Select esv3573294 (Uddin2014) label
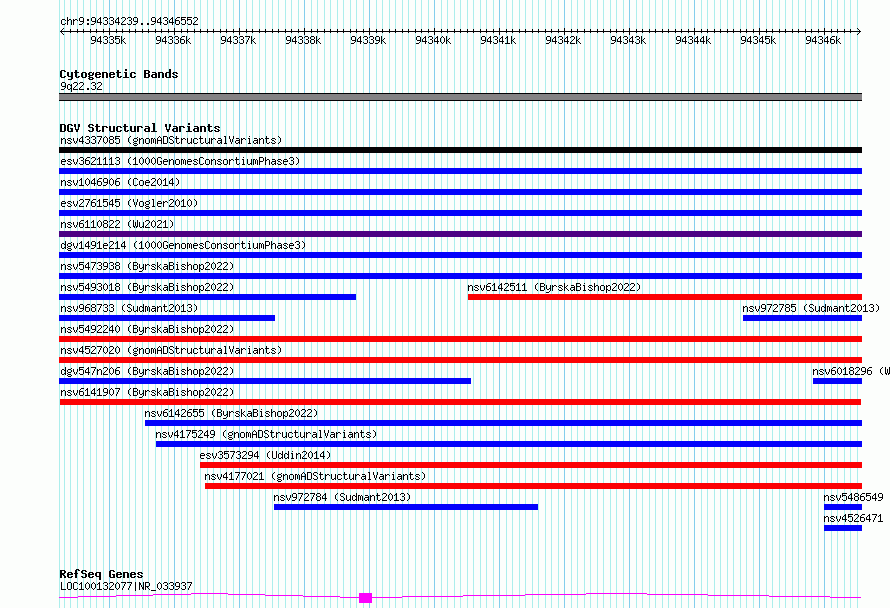Image resolution: width=890 pixels, height=608 pixels. [265, 455]
